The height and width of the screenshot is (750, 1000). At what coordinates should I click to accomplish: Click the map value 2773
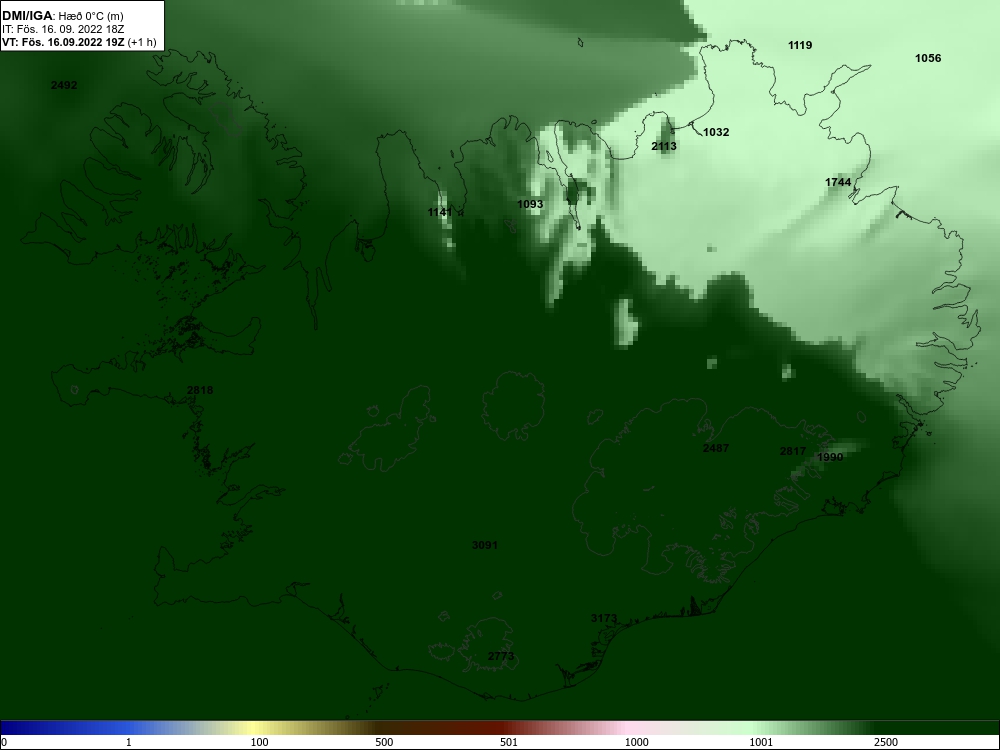[501, 656]
